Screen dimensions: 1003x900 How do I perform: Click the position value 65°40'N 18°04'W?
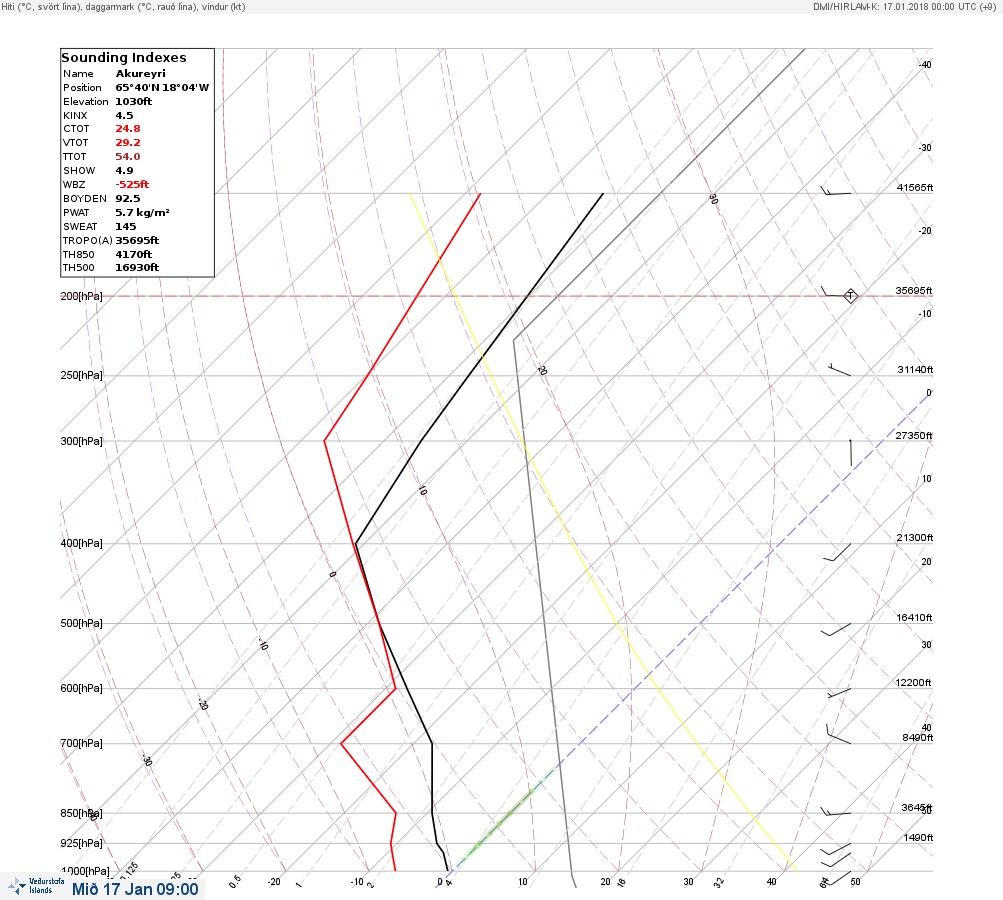pyautogui.click(x=162, y=88)
